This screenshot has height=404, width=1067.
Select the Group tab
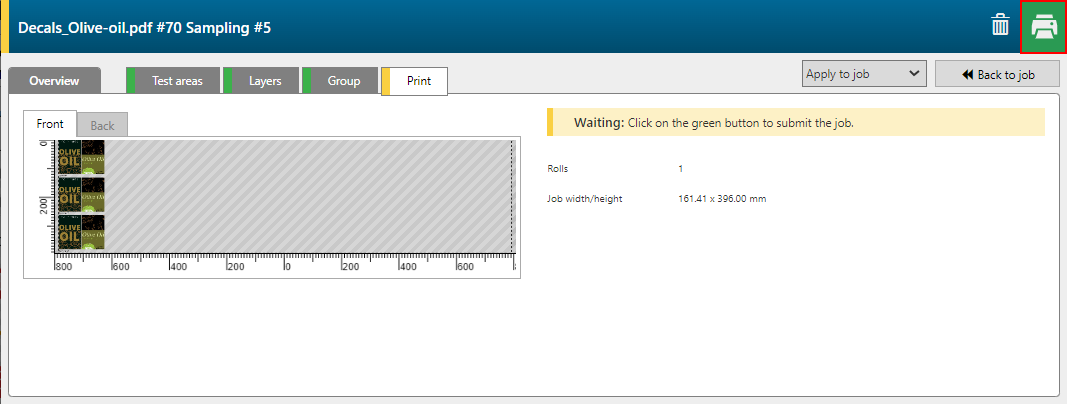(344, 81)
